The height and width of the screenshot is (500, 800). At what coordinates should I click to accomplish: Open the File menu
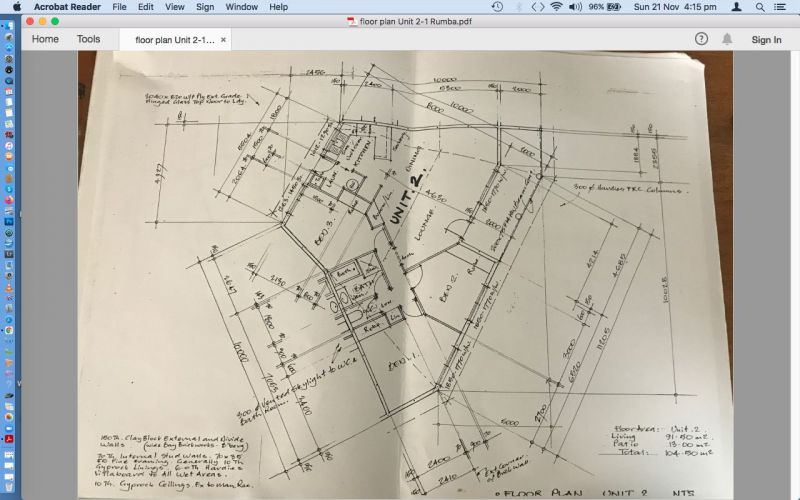(119, 7)
